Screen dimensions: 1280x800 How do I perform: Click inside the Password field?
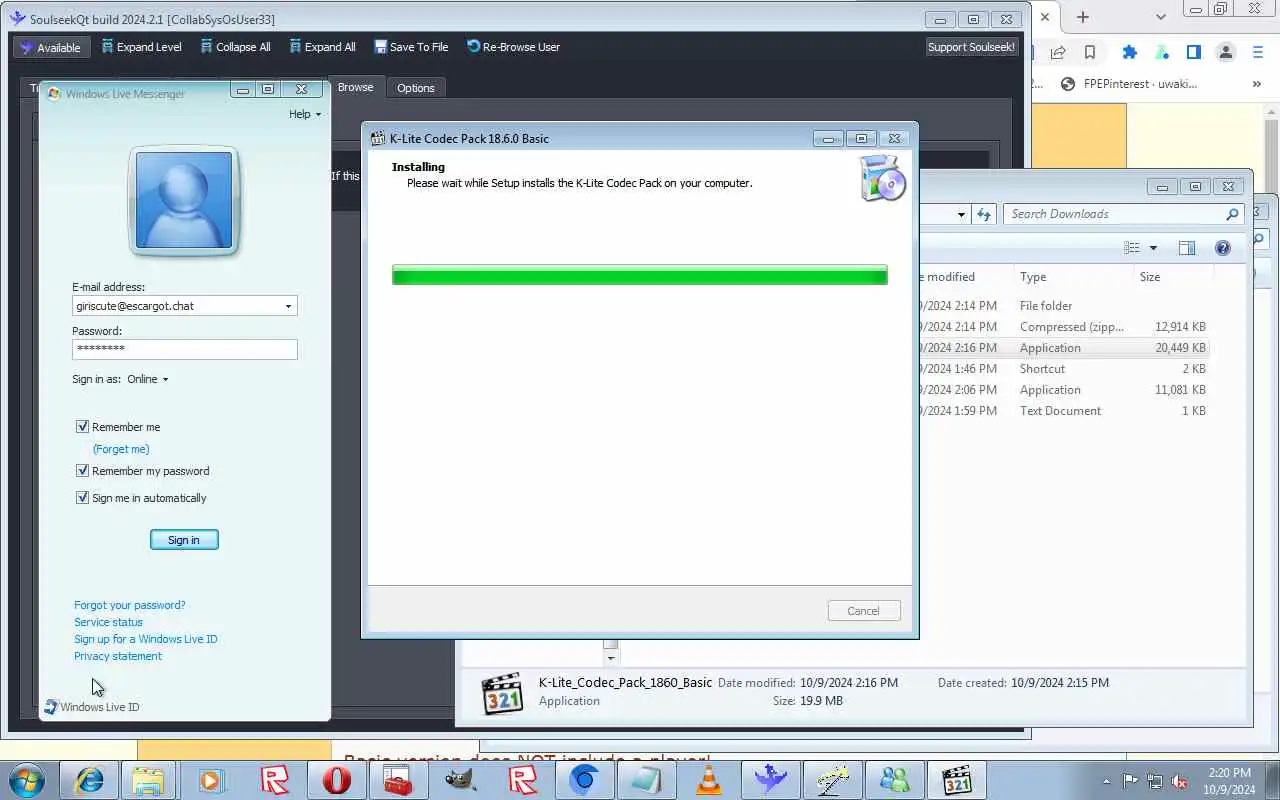click(184, 349)
